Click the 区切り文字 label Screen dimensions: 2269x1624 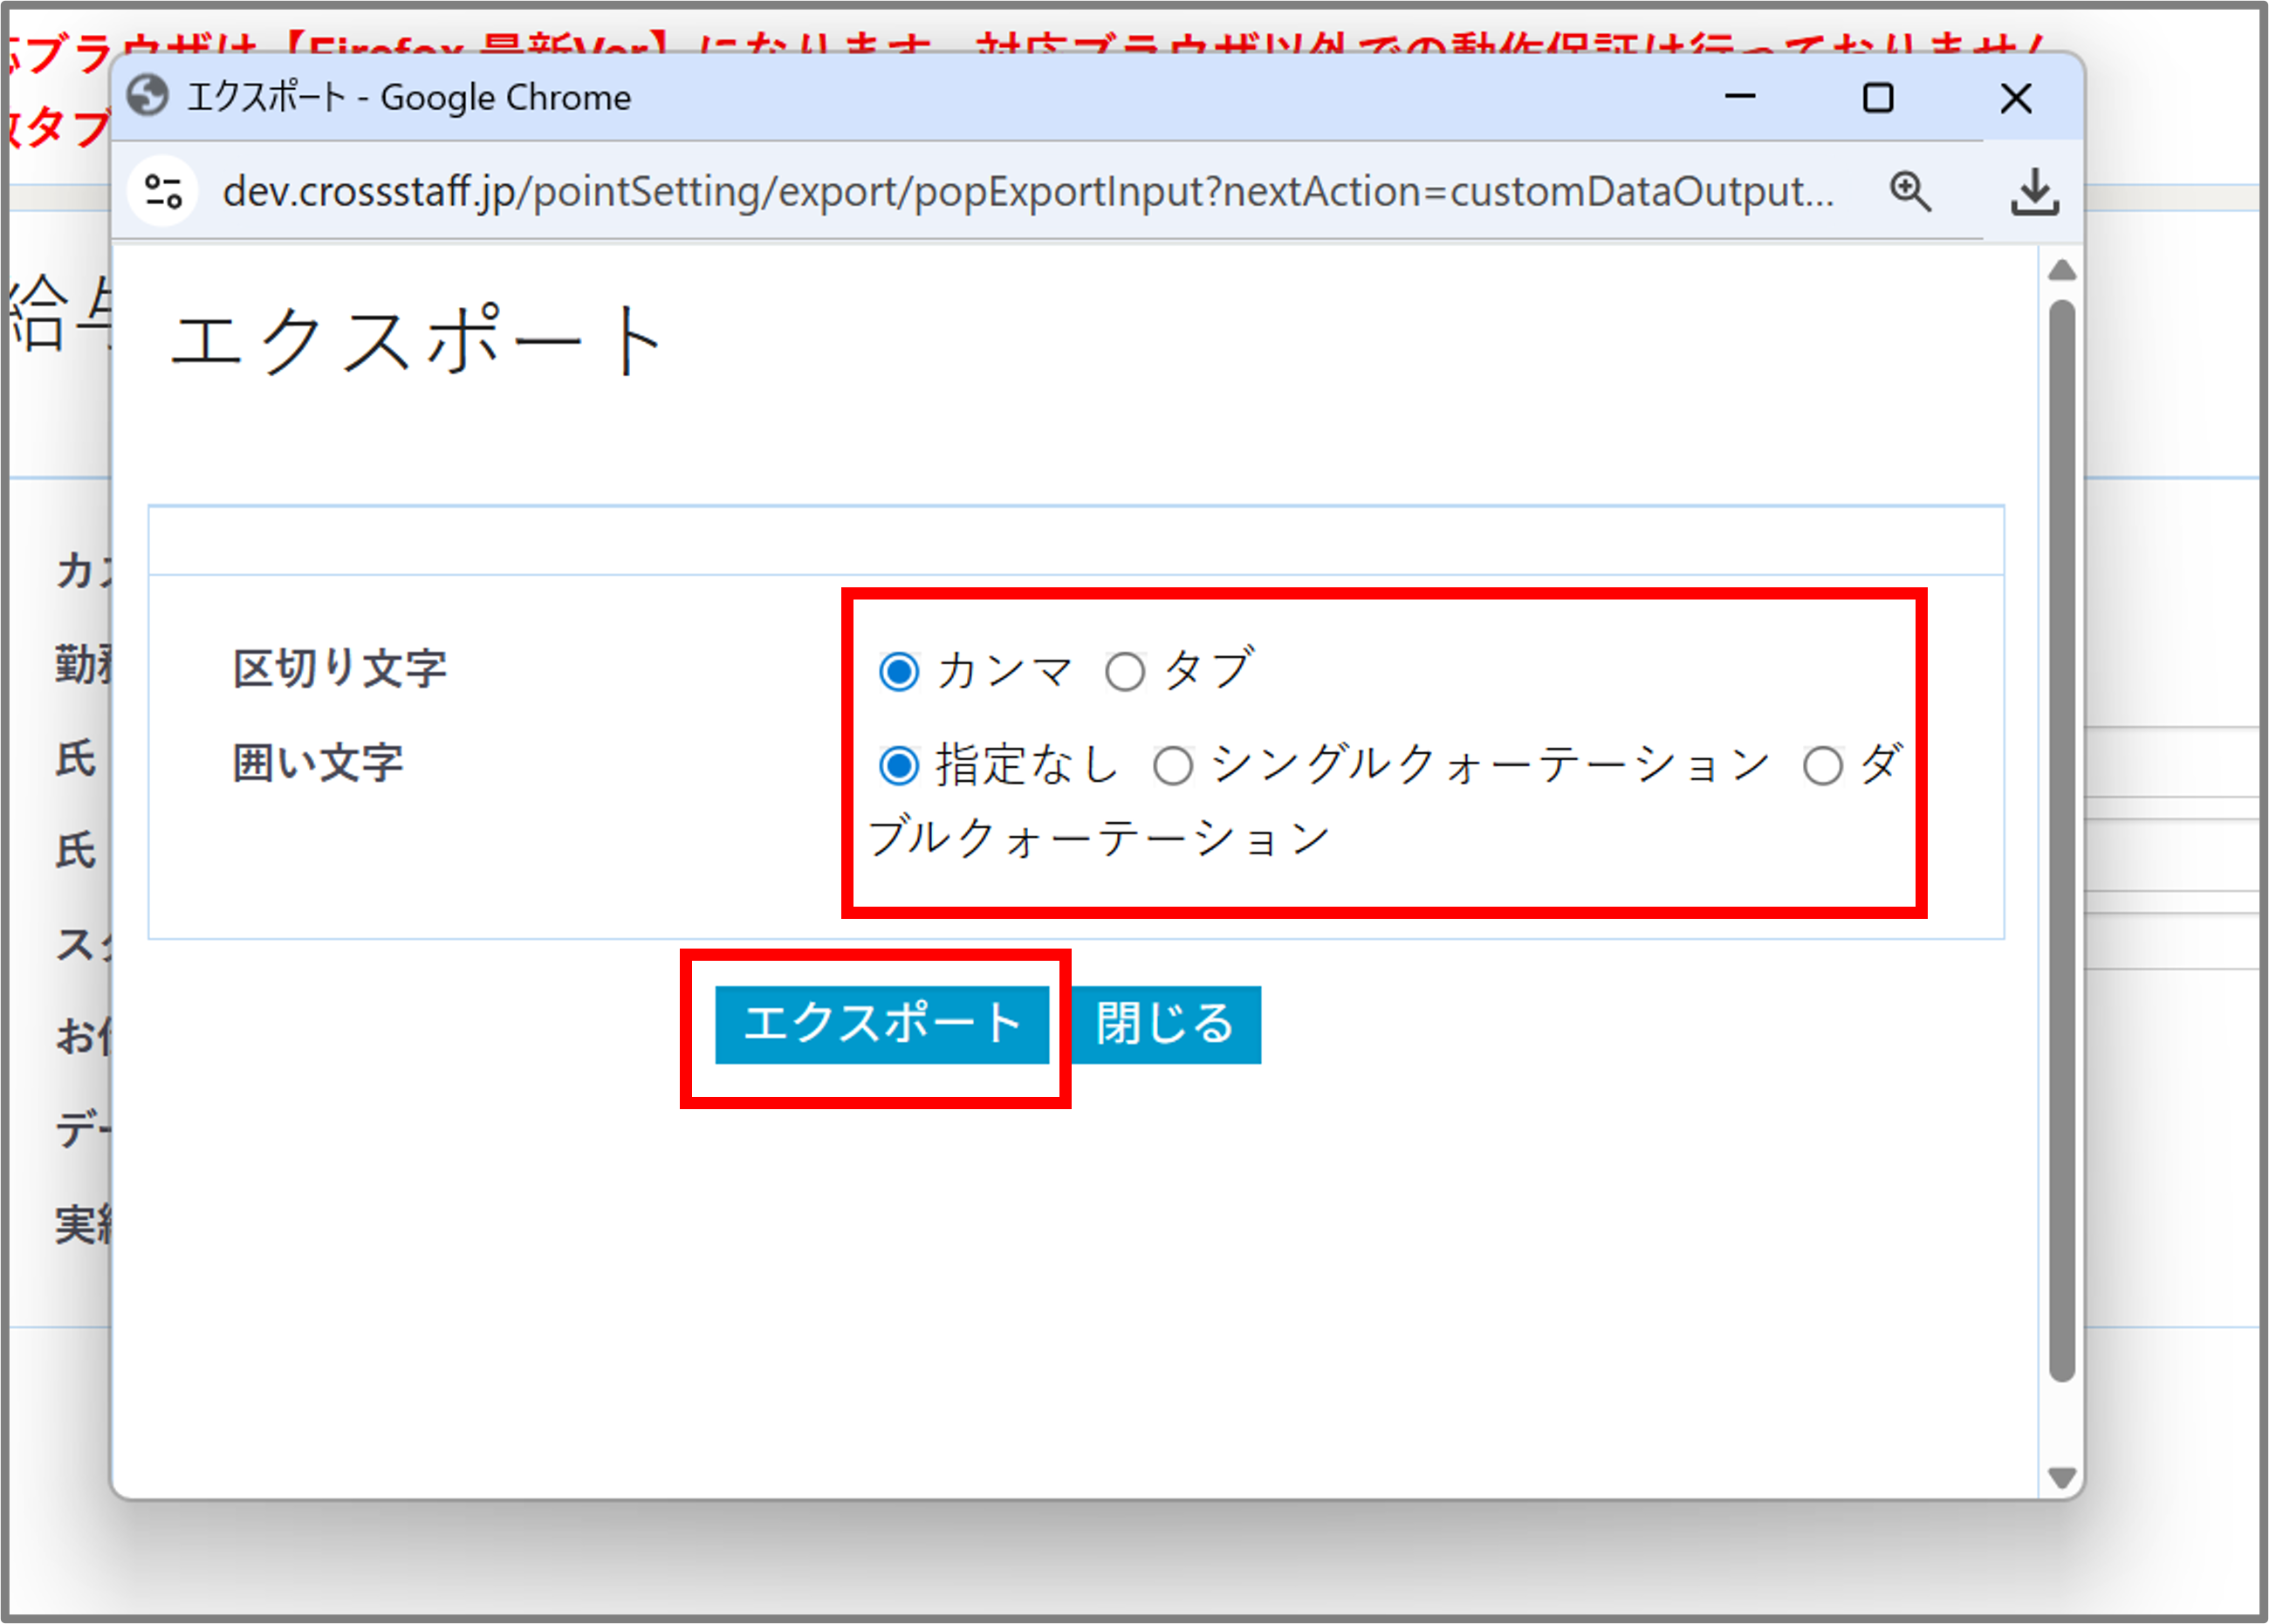(340, 668)
